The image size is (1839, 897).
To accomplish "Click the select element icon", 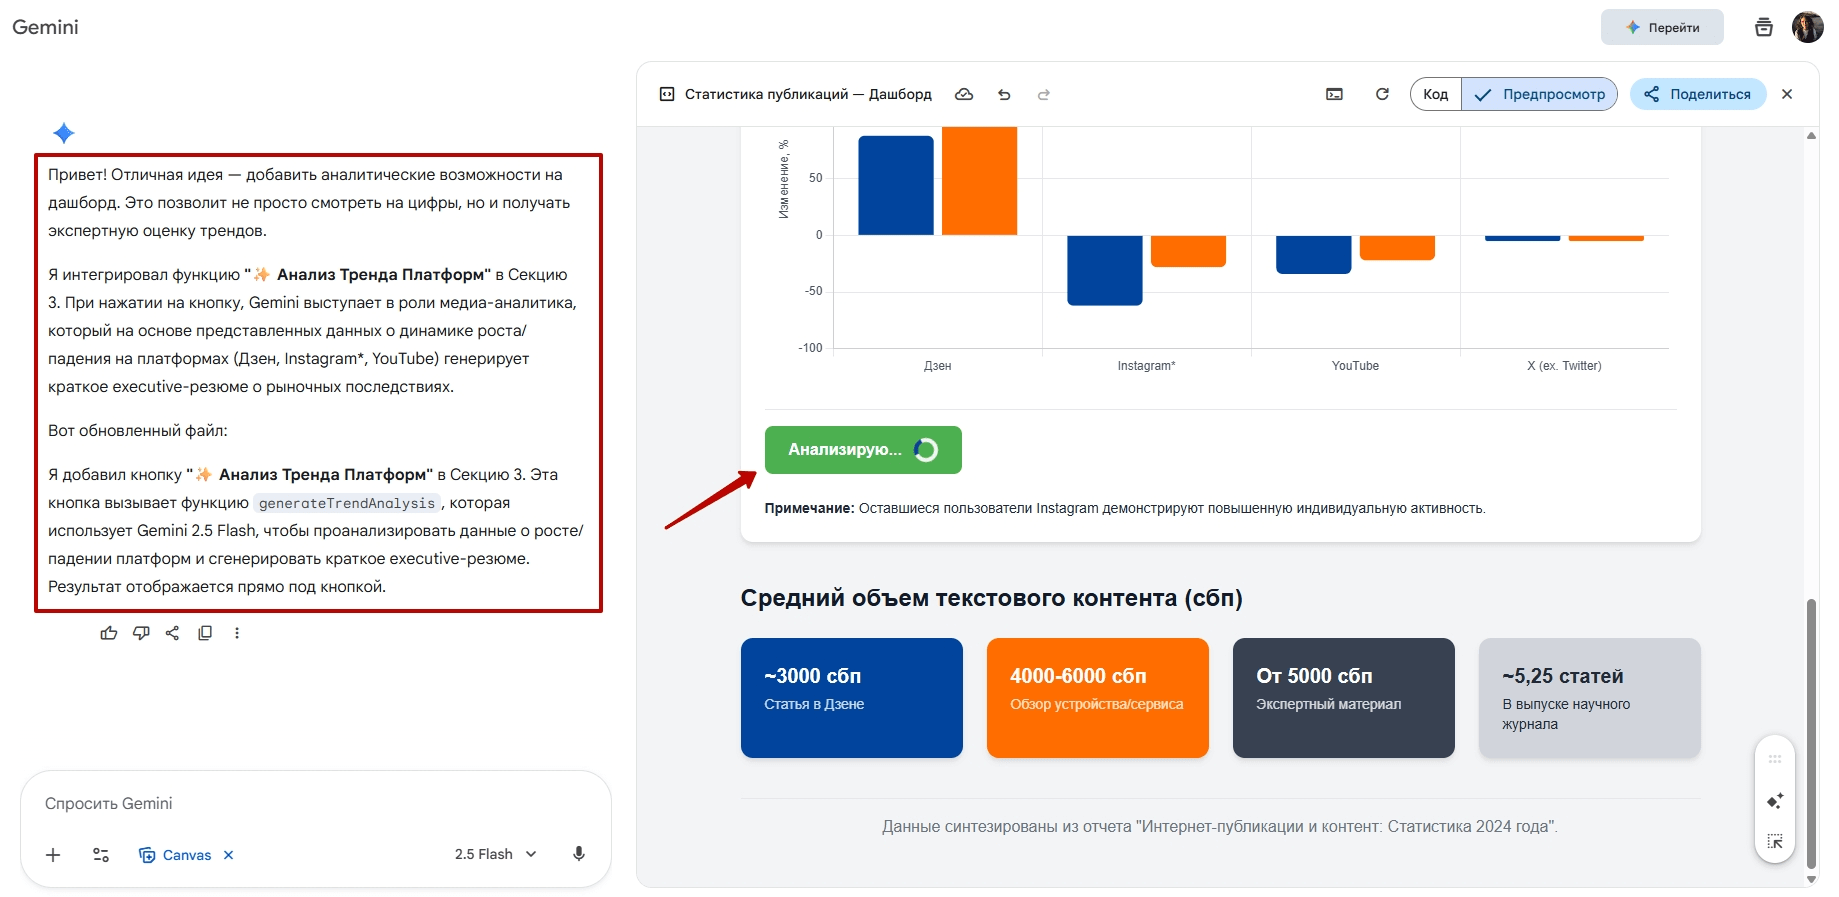I will [x=1775, y=842].
